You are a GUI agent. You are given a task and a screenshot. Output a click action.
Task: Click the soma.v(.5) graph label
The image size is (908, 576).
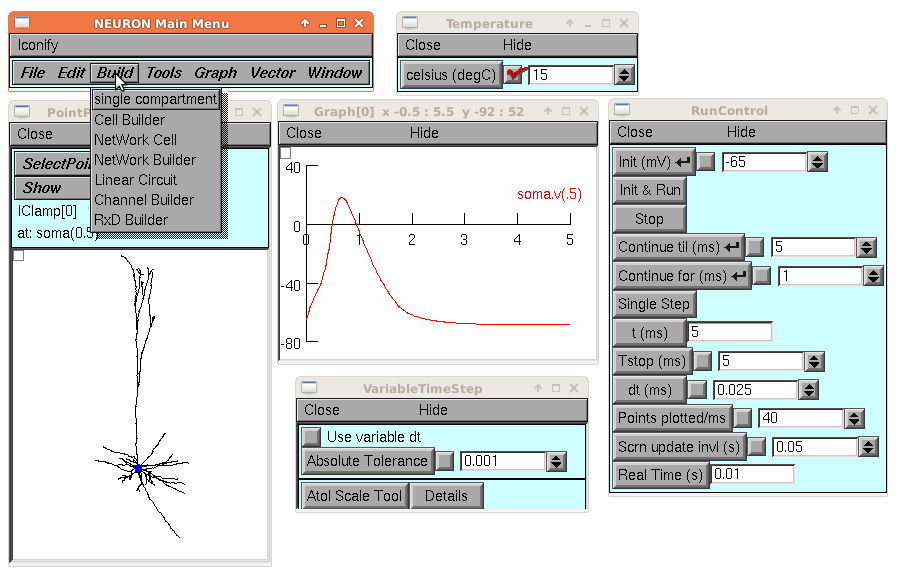tap(549, 194)
